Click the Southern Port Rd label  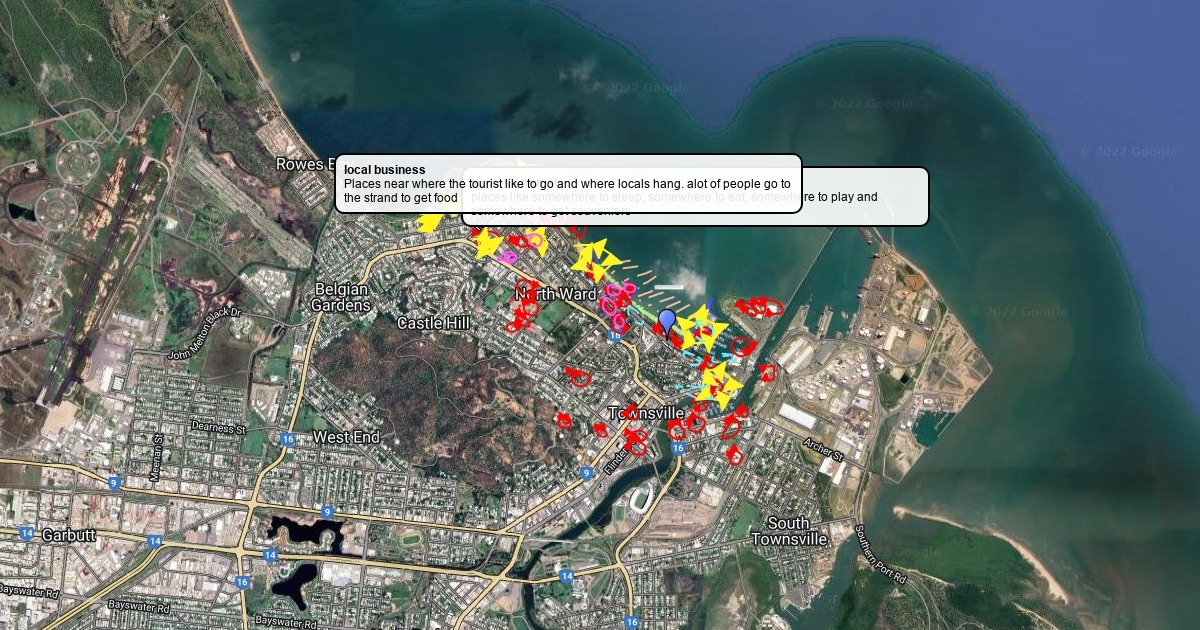pos(881,556)
